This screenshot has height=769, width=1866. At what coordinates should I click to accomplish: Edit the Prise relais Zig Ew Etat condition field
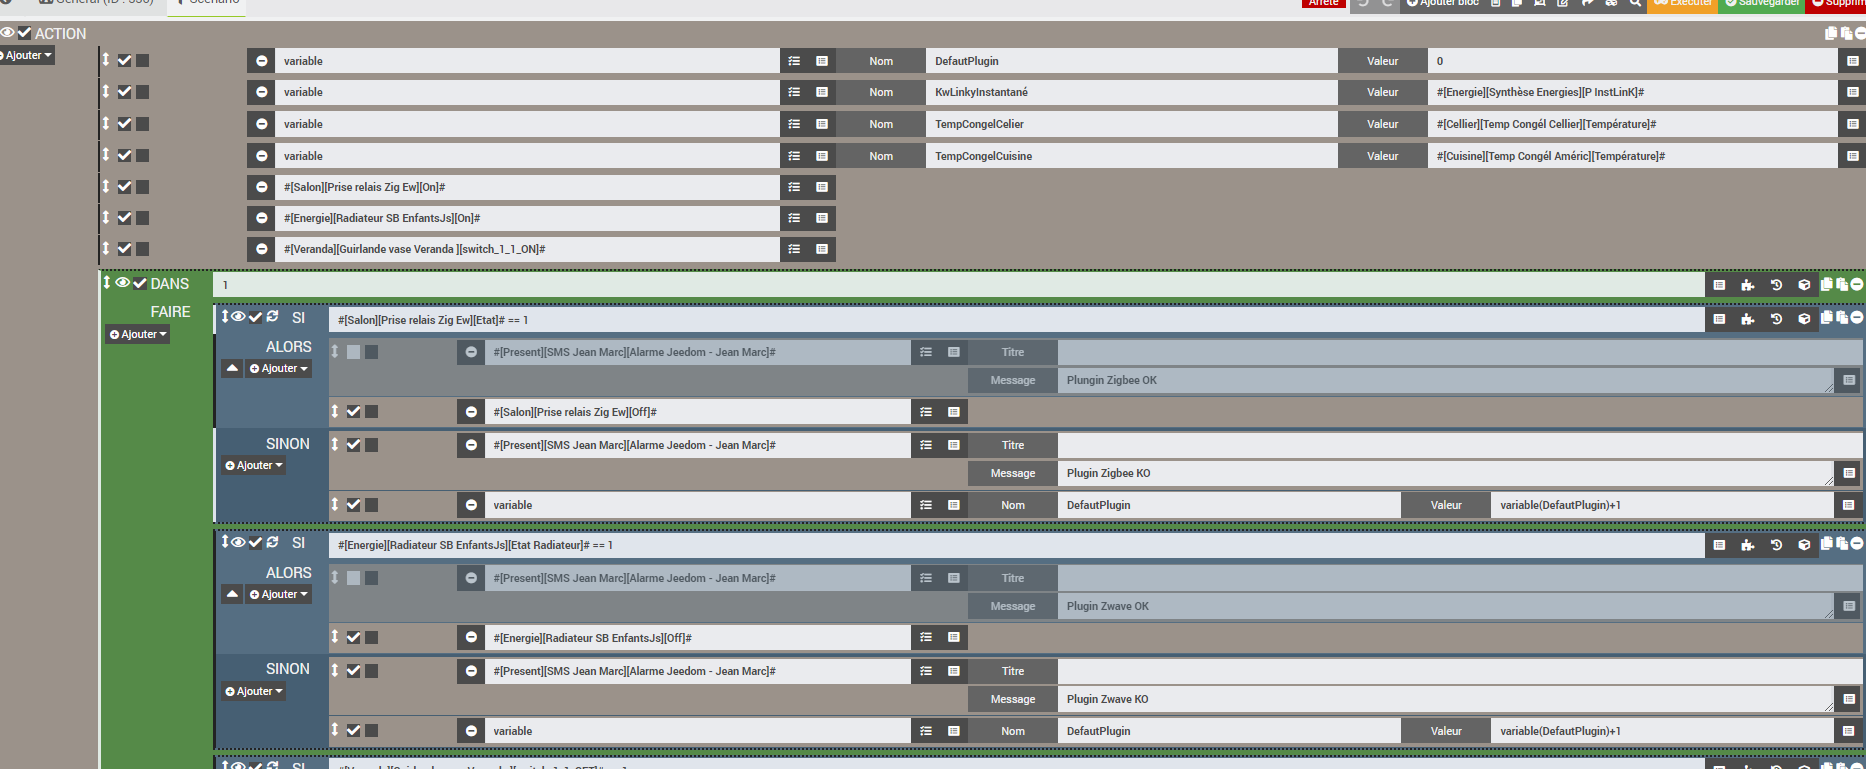[1017, 320]
